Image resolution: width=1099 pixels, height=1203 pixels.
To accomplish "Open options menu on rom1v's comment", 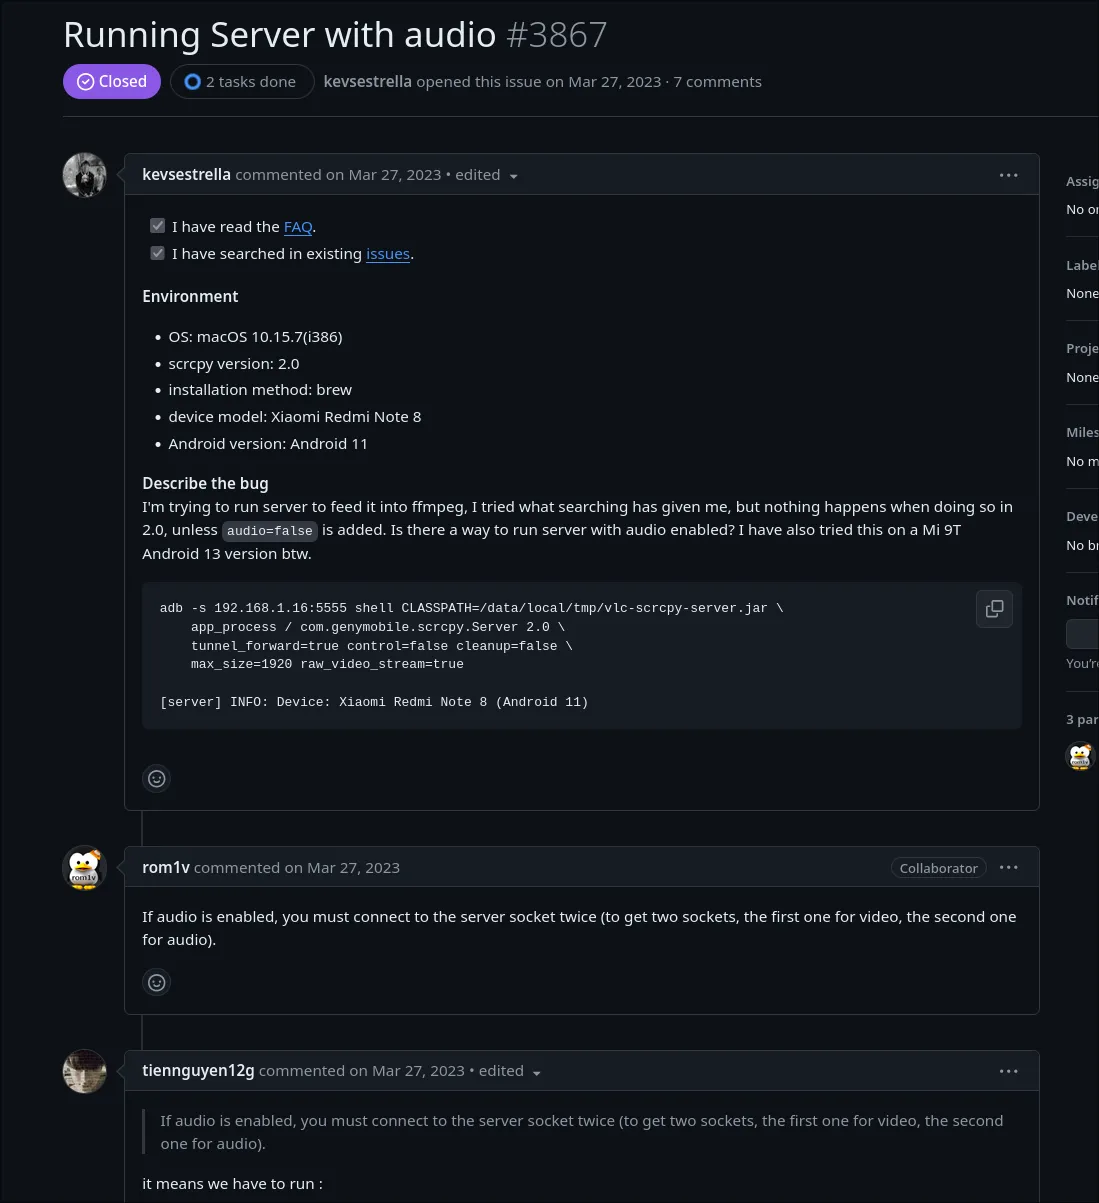I will click(1008, 868).
